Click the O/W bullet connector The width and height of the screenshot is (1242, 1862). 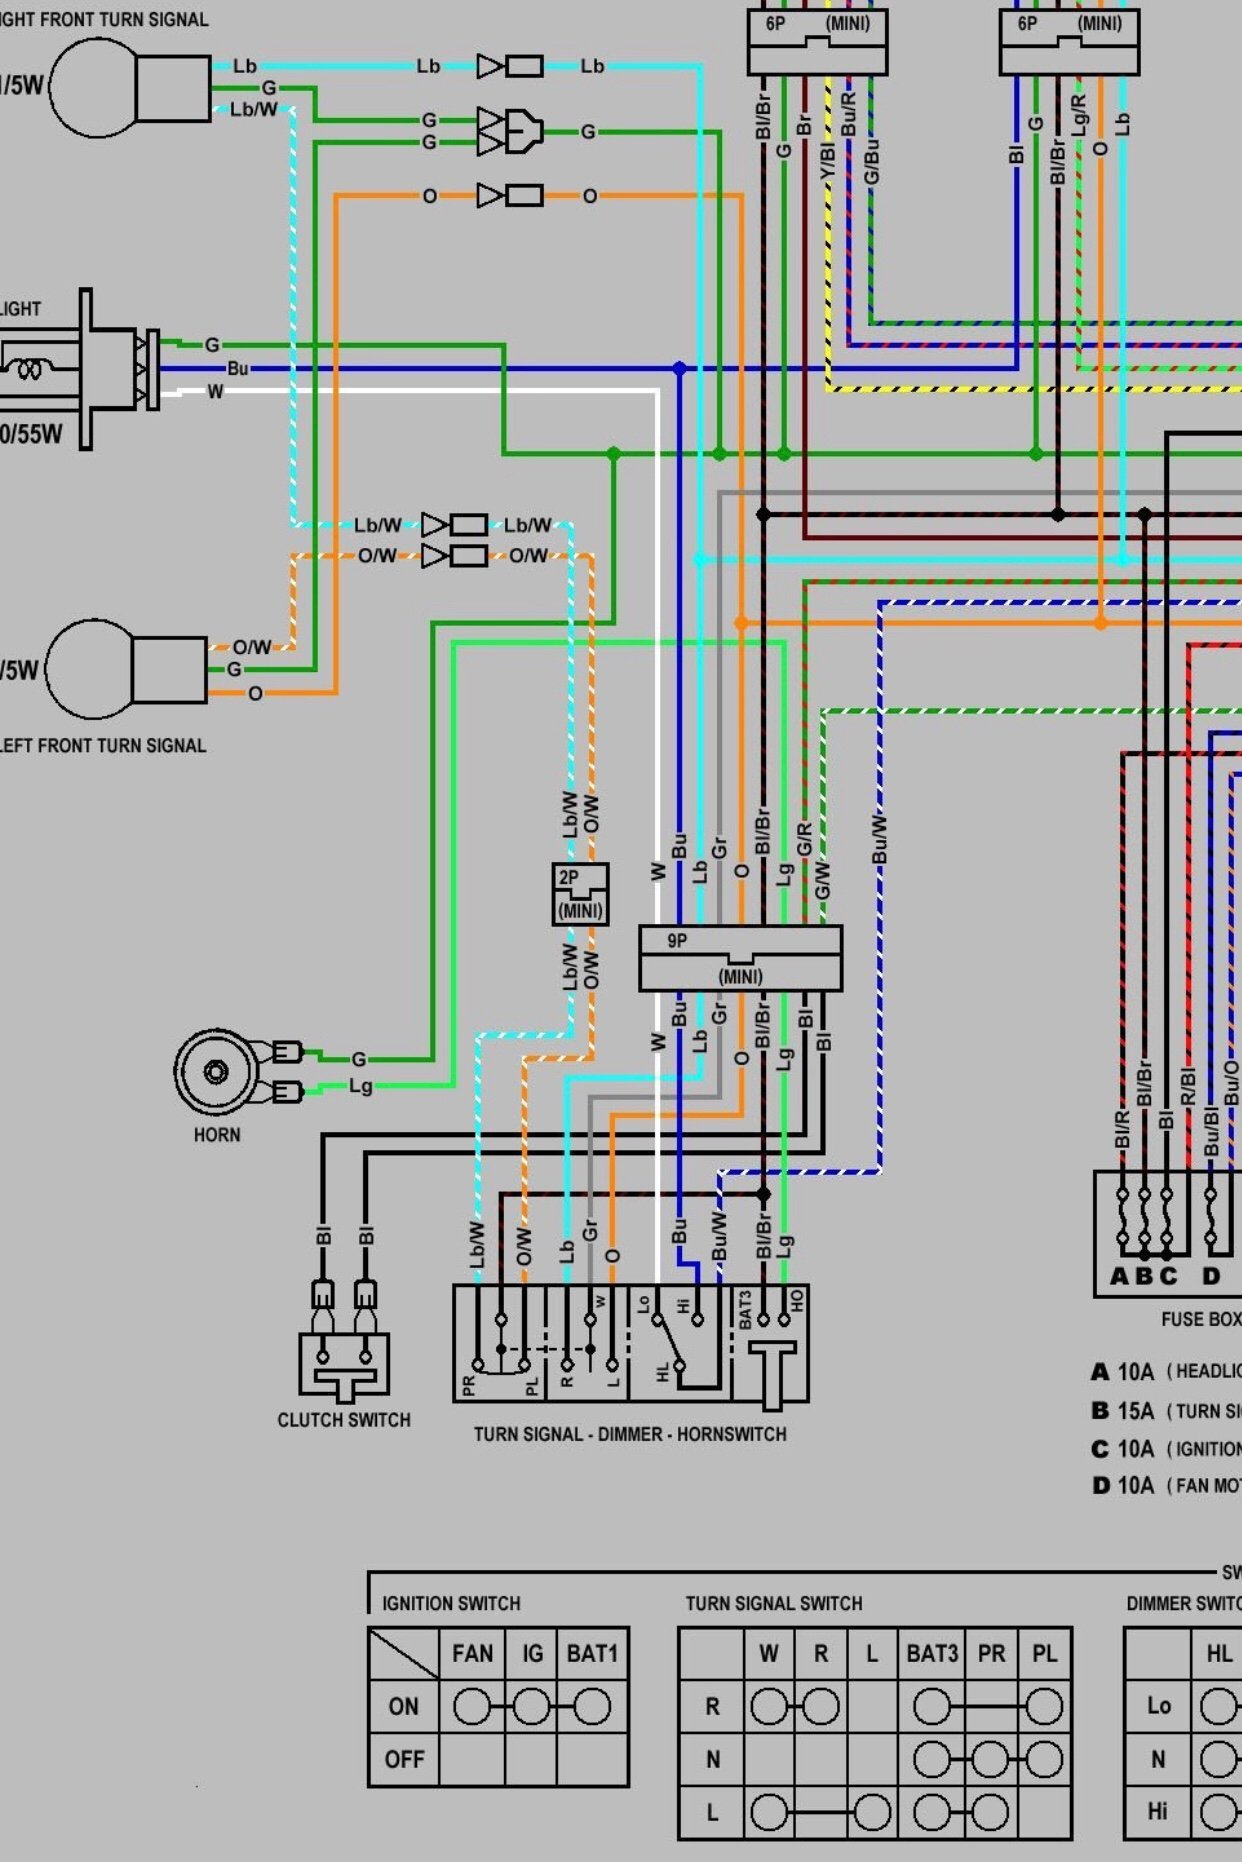pyautogui.click(x=454, y=555)
